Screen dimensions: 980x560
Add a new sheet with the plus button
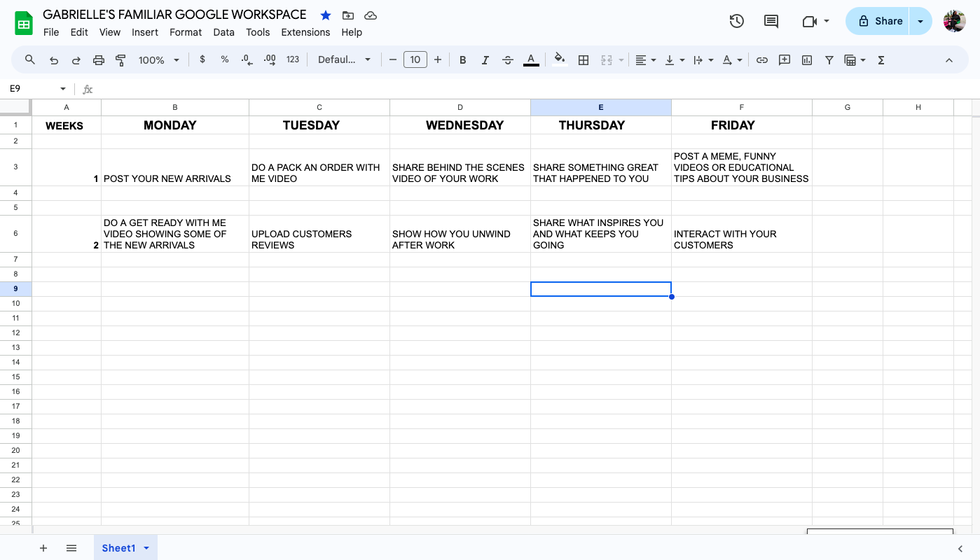coord(43,548)
